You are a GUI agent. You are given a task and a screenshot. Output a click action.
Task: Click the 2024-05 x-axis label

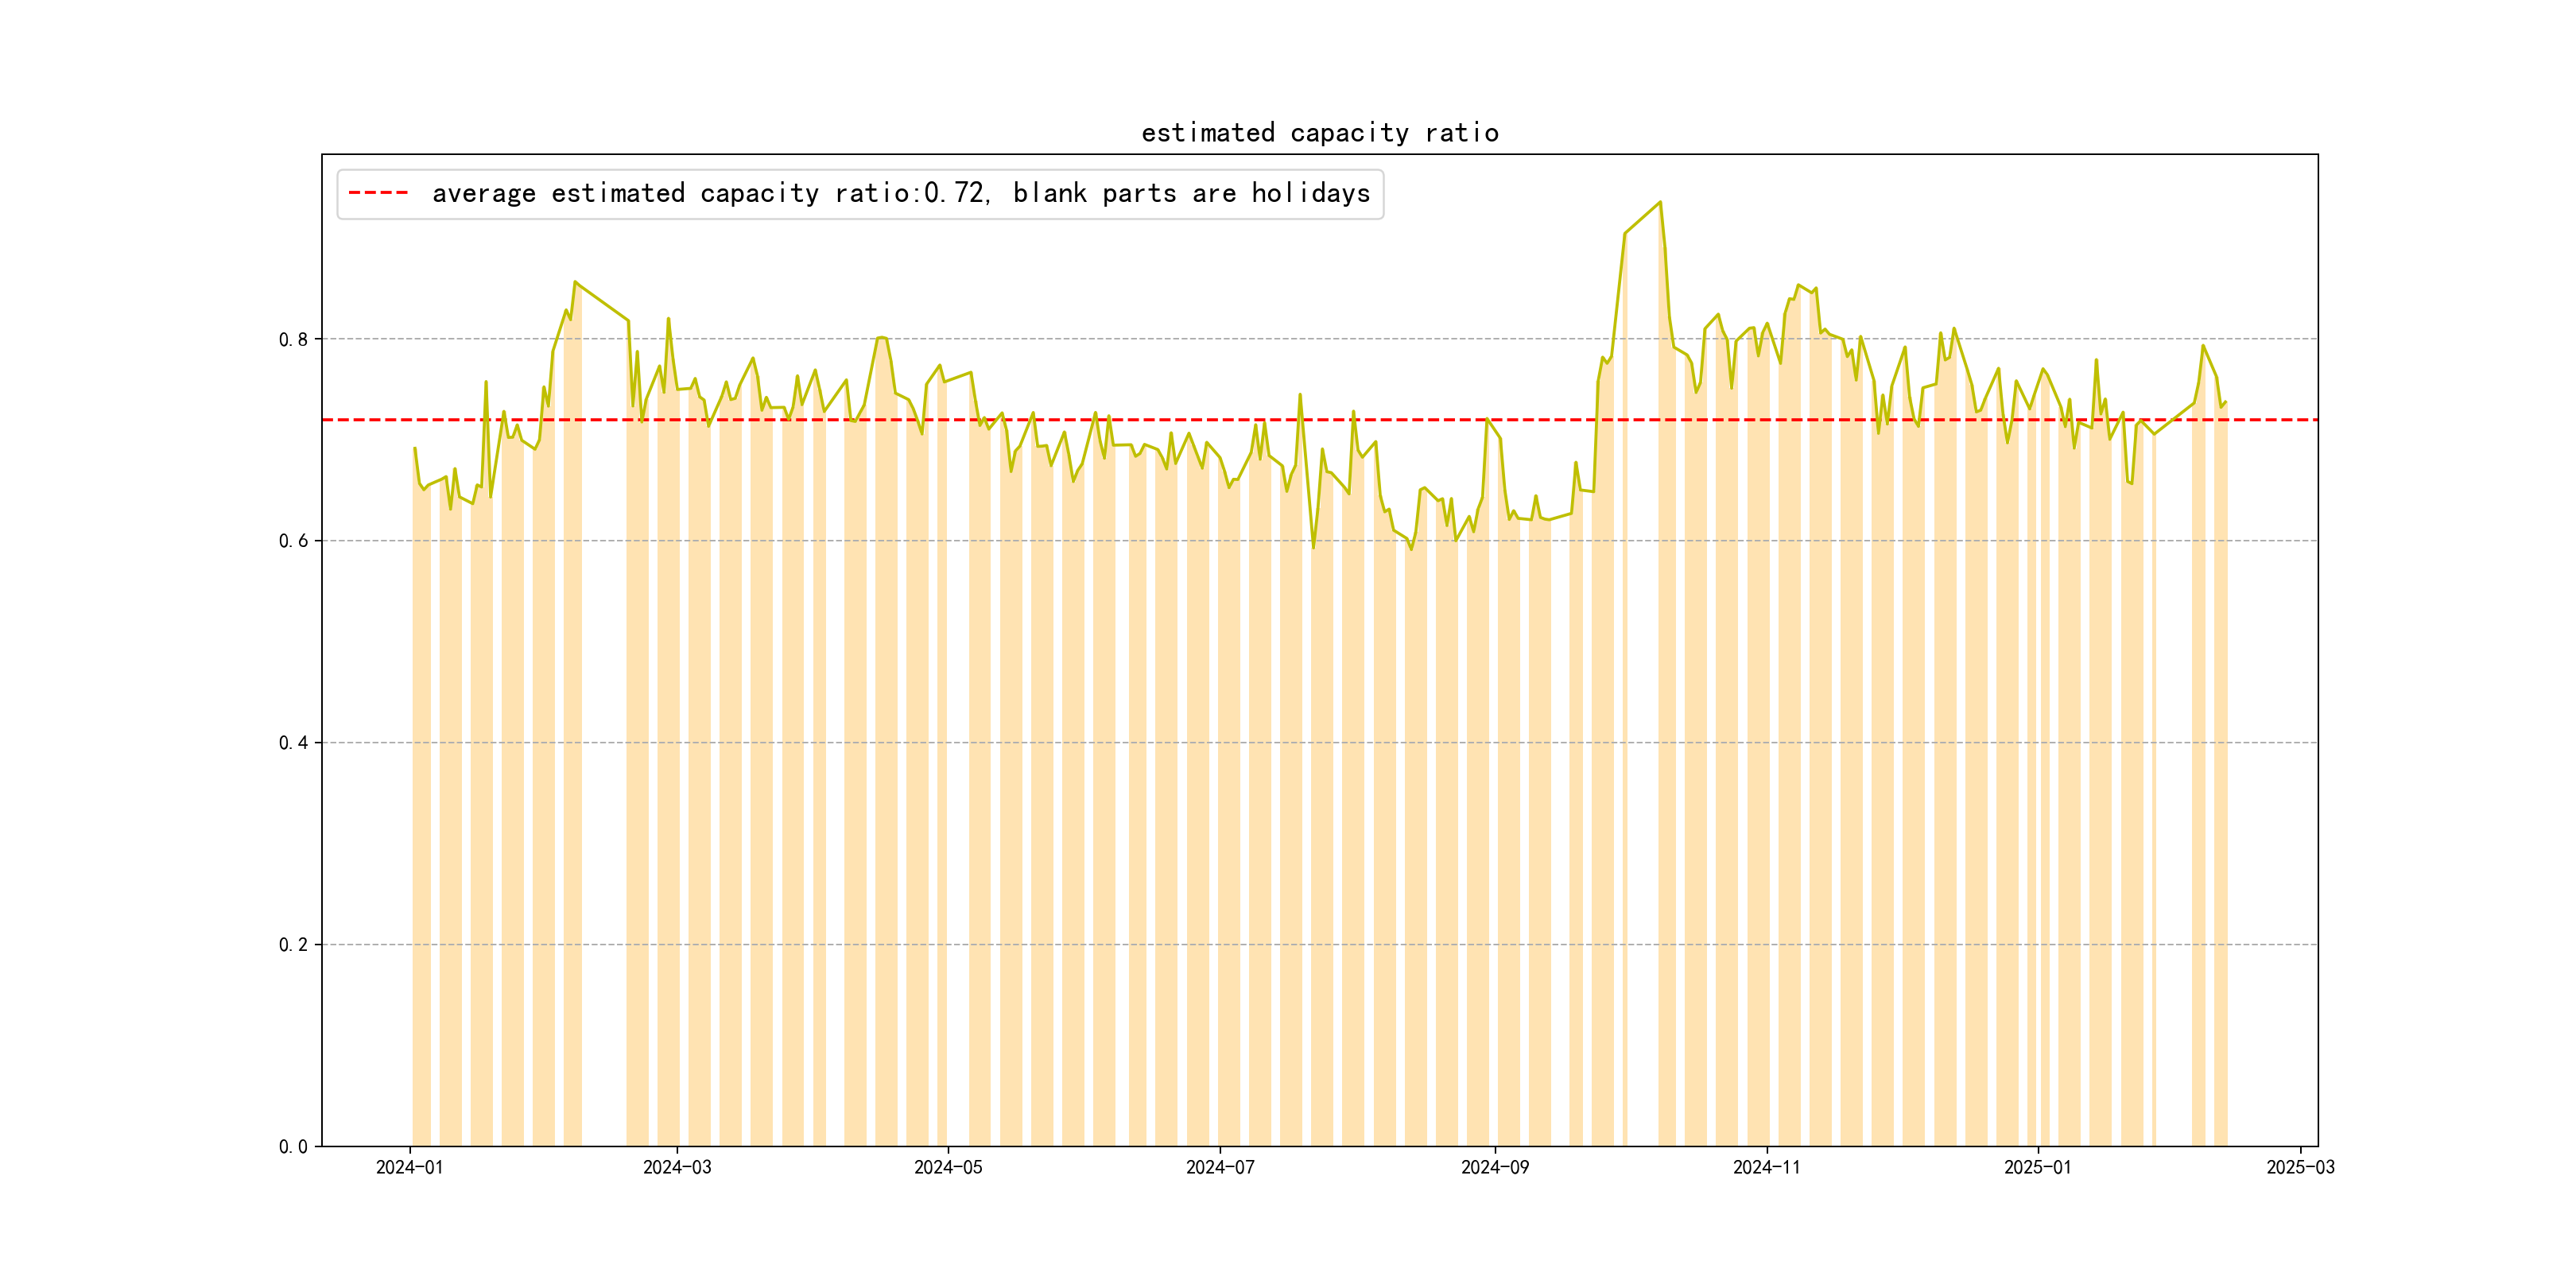tap(948, 1167)
